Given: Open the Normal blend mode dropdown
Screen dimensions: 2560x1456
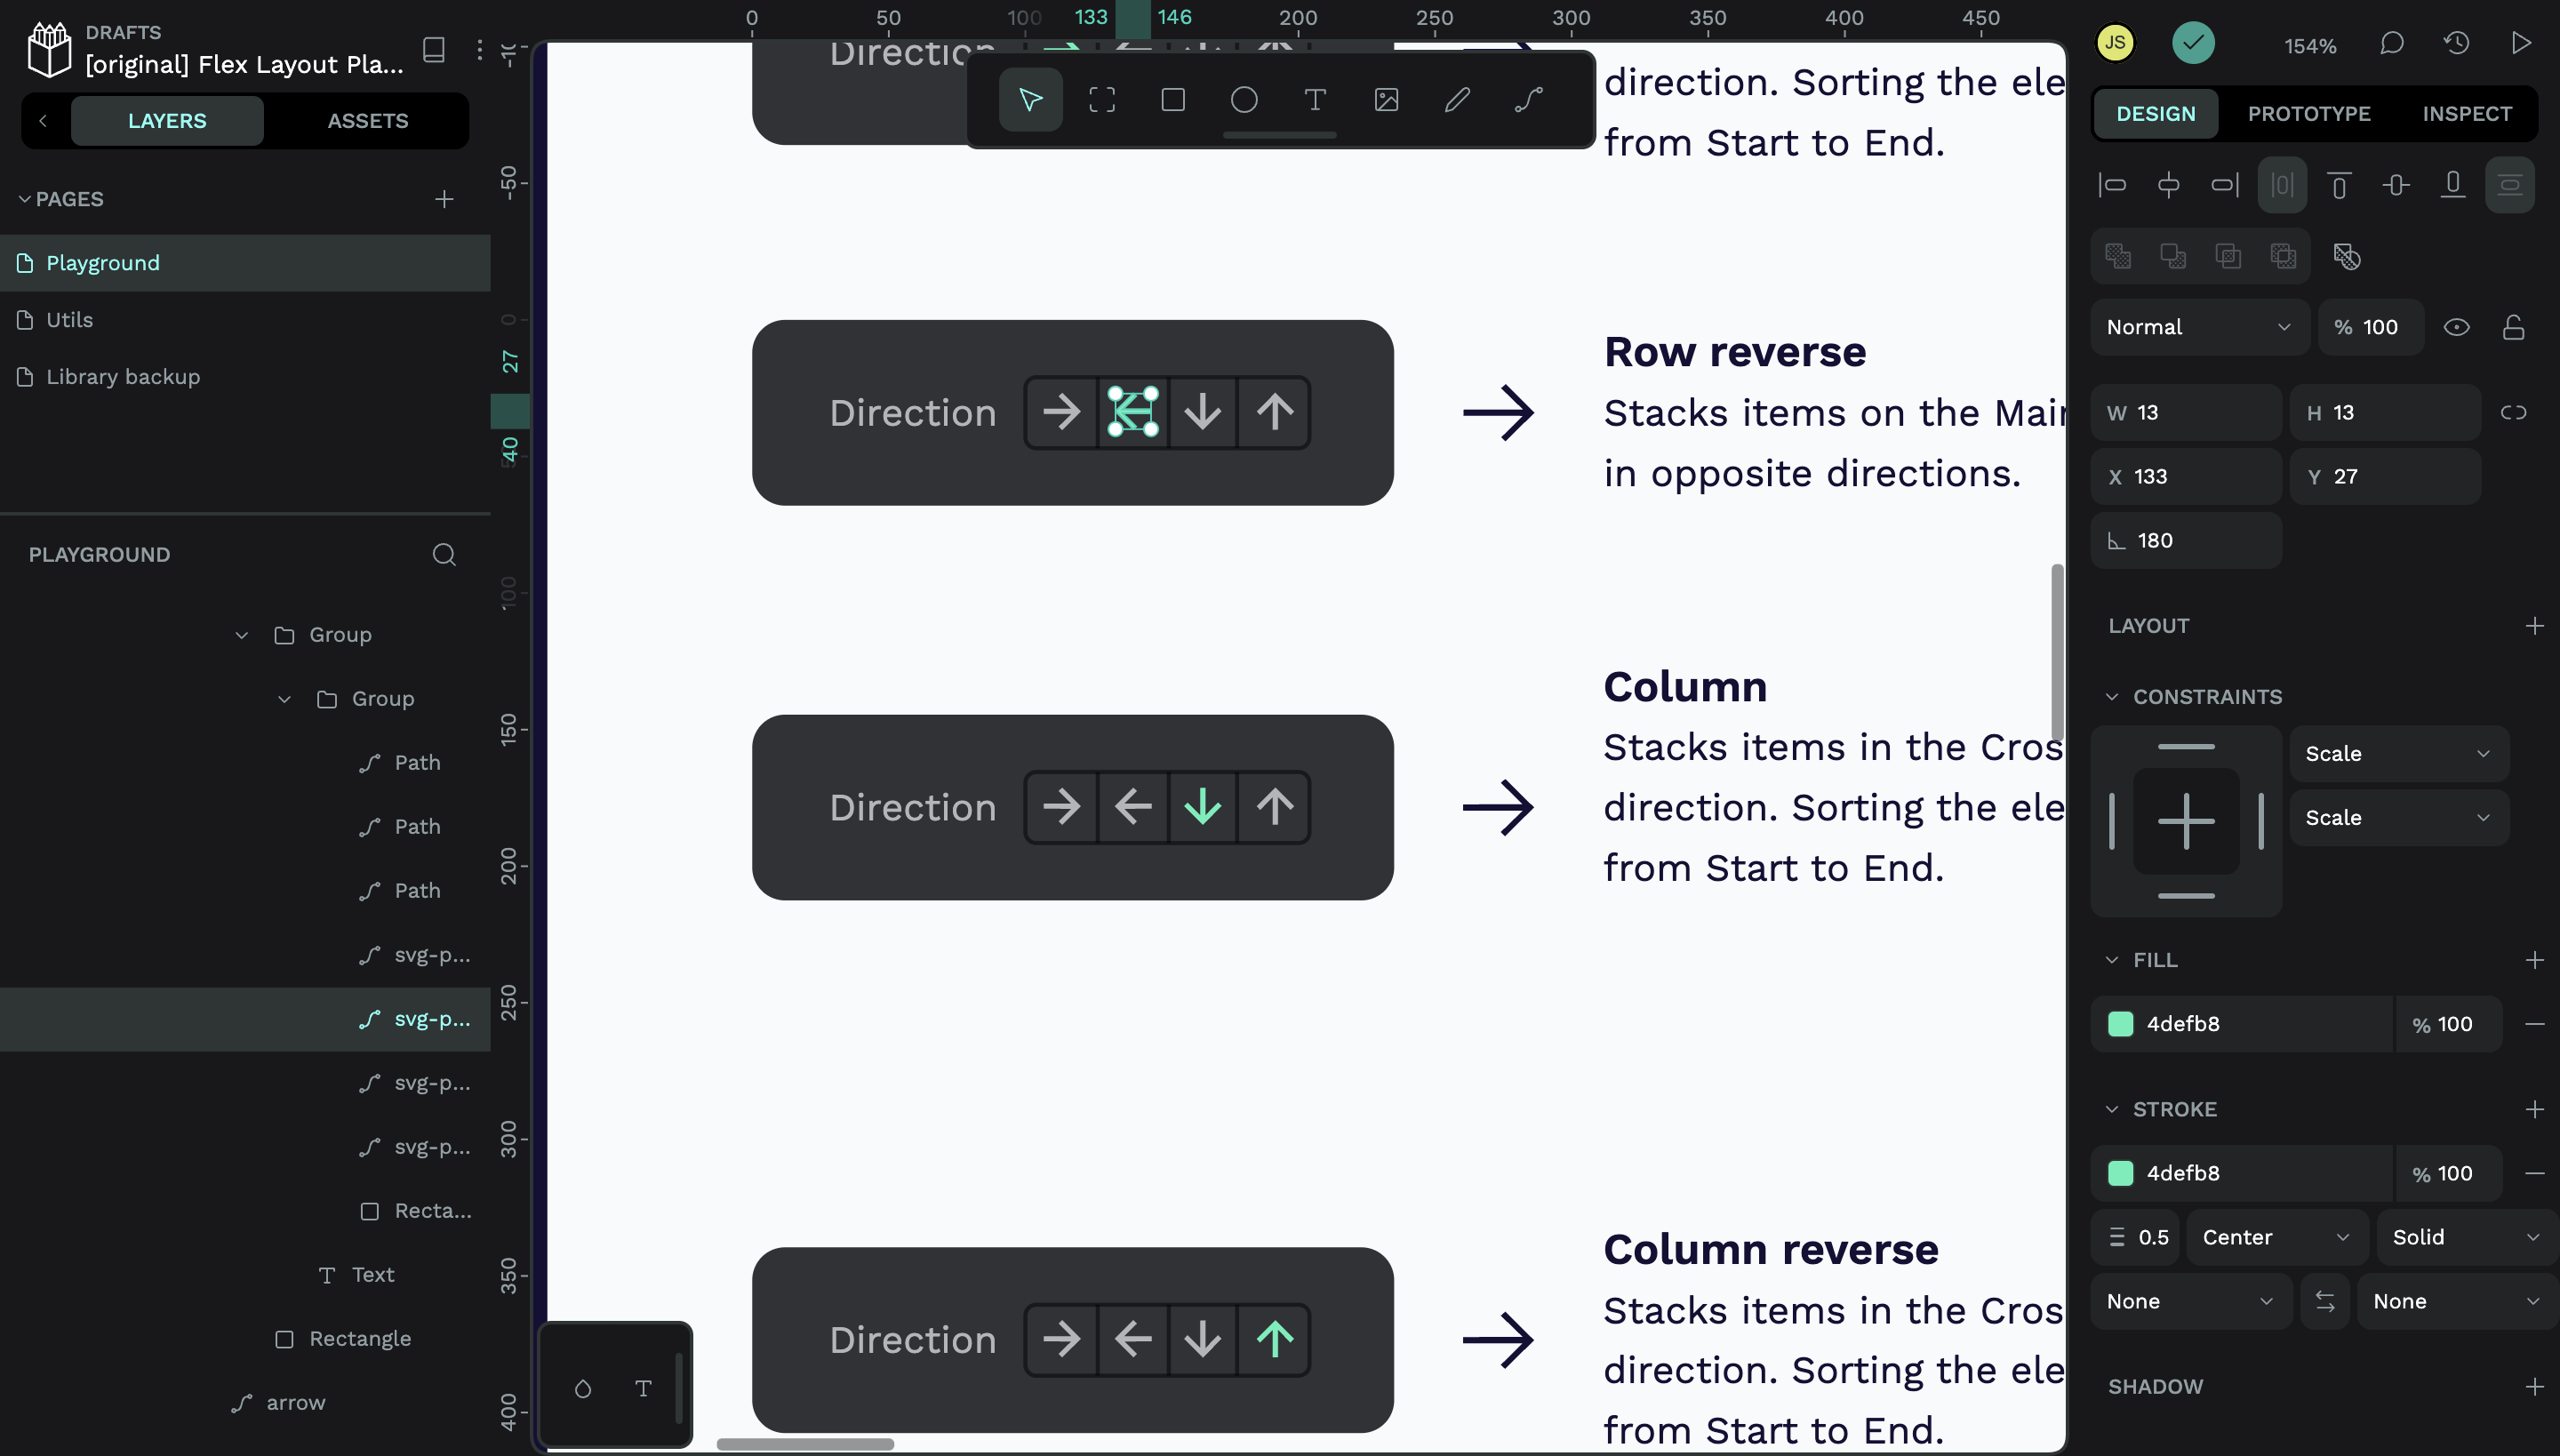Looking at the screenshot, I should tap(2197, 327).
